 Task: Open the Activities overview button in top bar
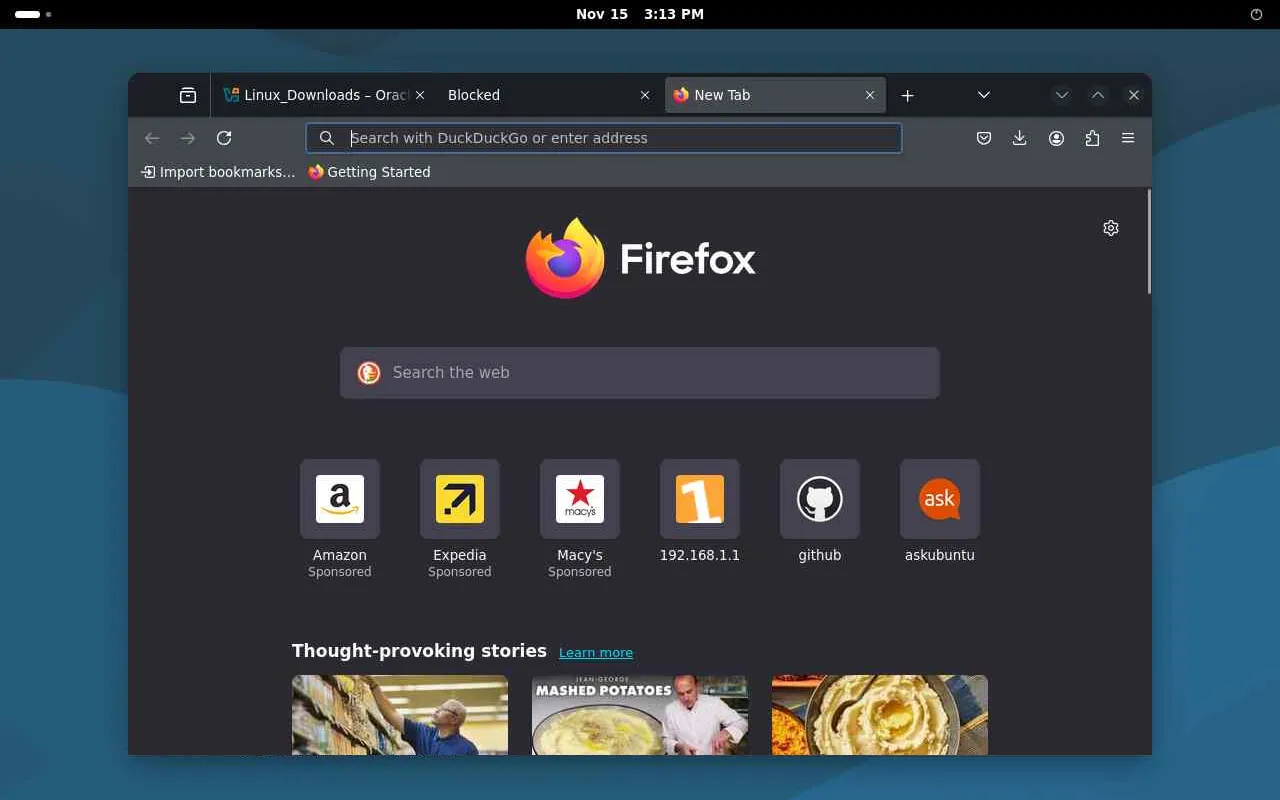coord(33,15)
